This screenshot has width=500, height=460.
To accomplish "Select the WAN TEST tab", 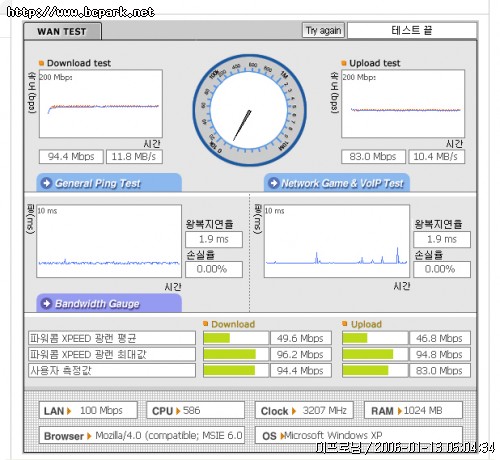I will pos(62,32).
